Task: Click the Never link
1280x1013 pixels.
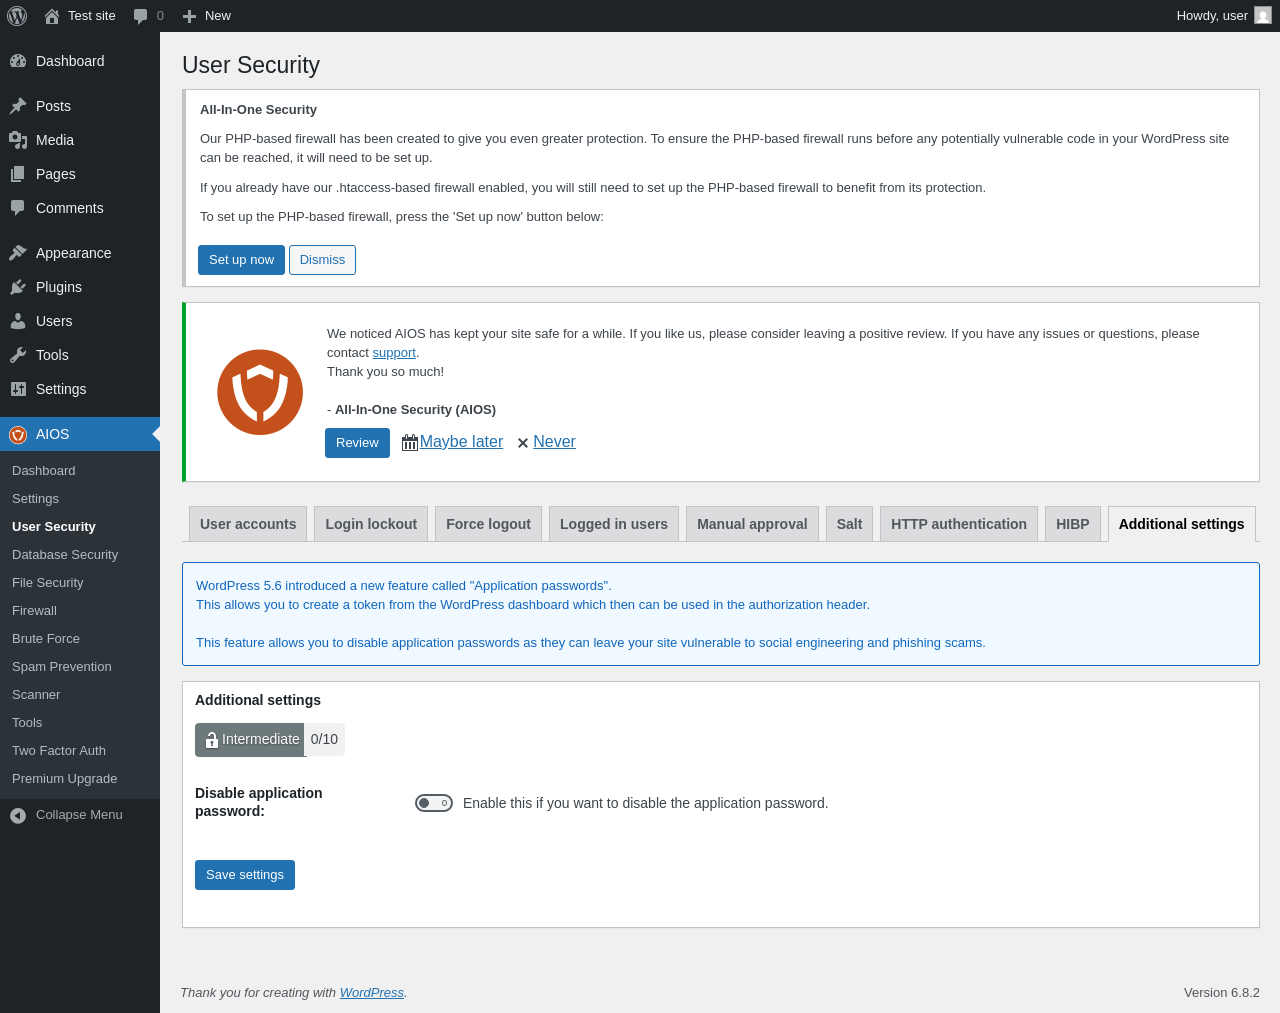Action: (x=554, y=442)
